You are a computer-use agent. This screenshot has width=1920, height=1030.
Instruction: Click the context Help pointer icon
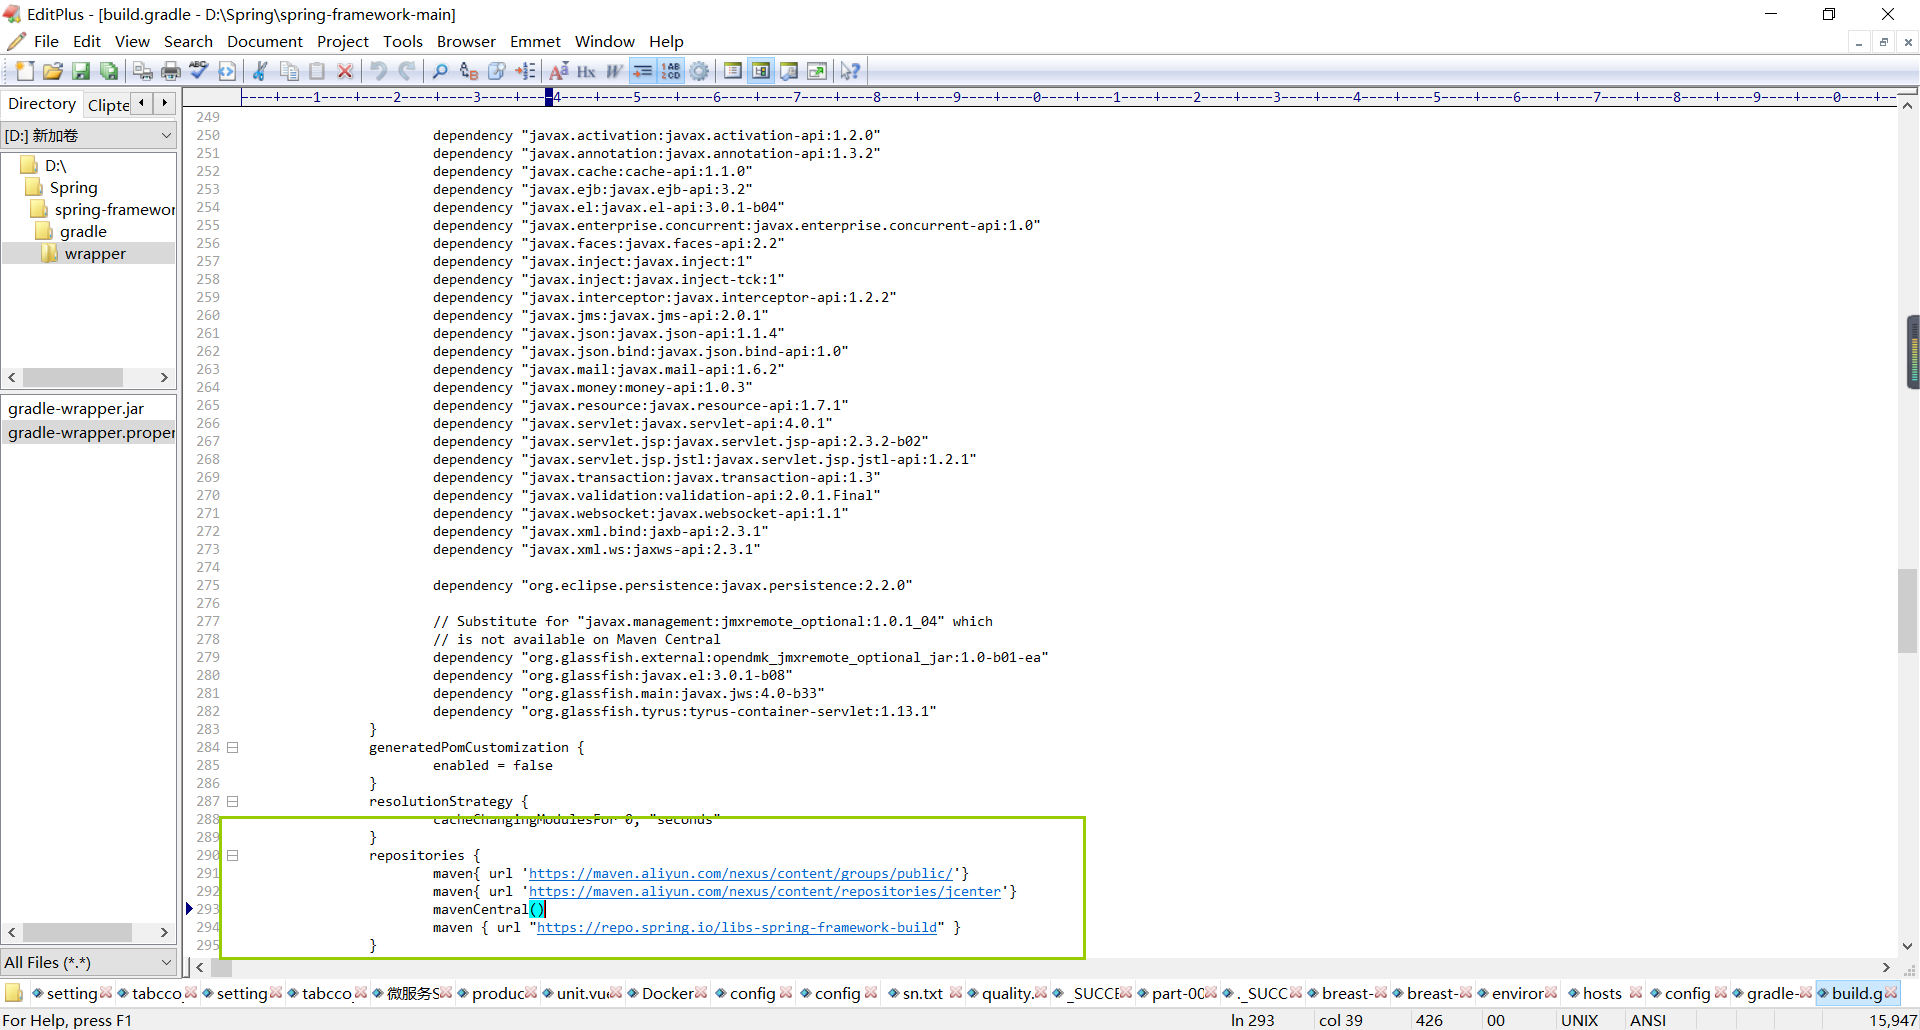(x=850, y=71)
